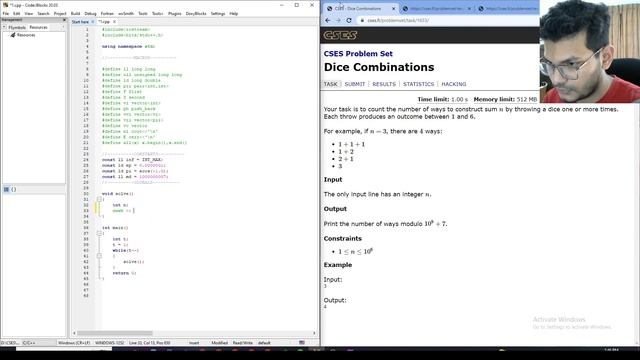The height and width of the screenshot is (360, 640).
Task: Click the C/C++ language status bar entry
Action: click(29, 343)
